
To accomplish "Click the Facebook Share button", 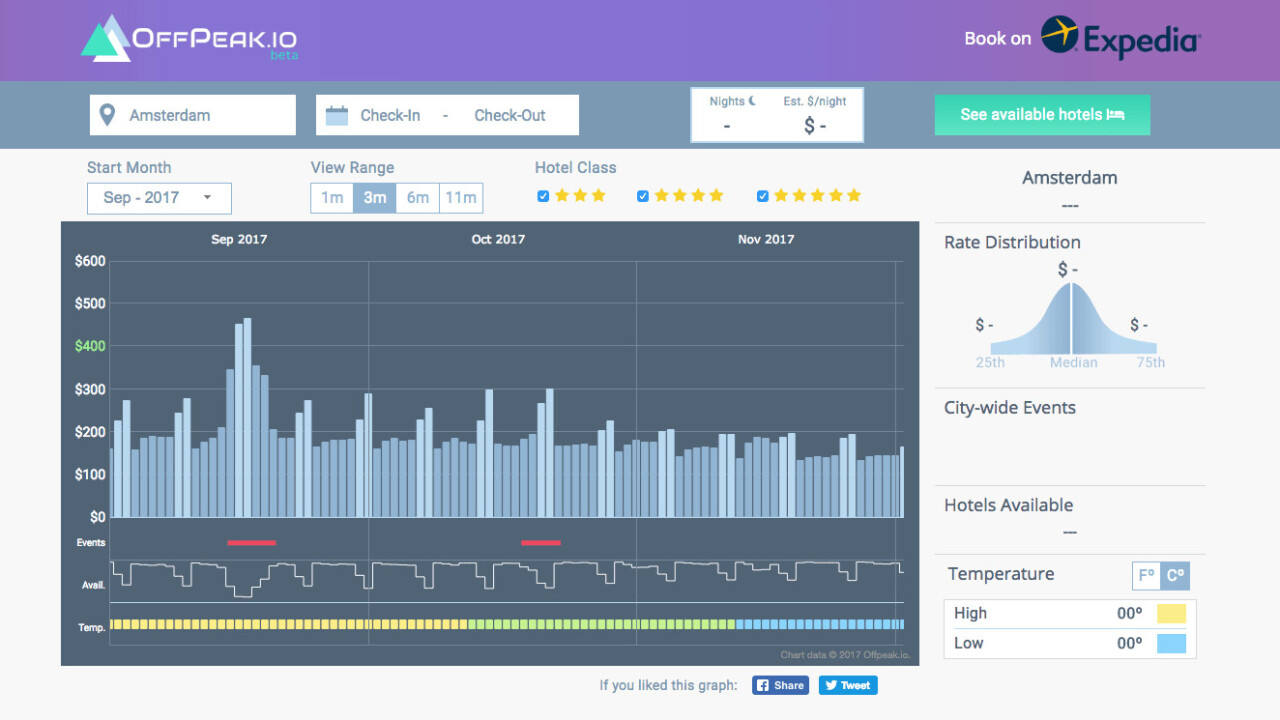I will [780, 685].
